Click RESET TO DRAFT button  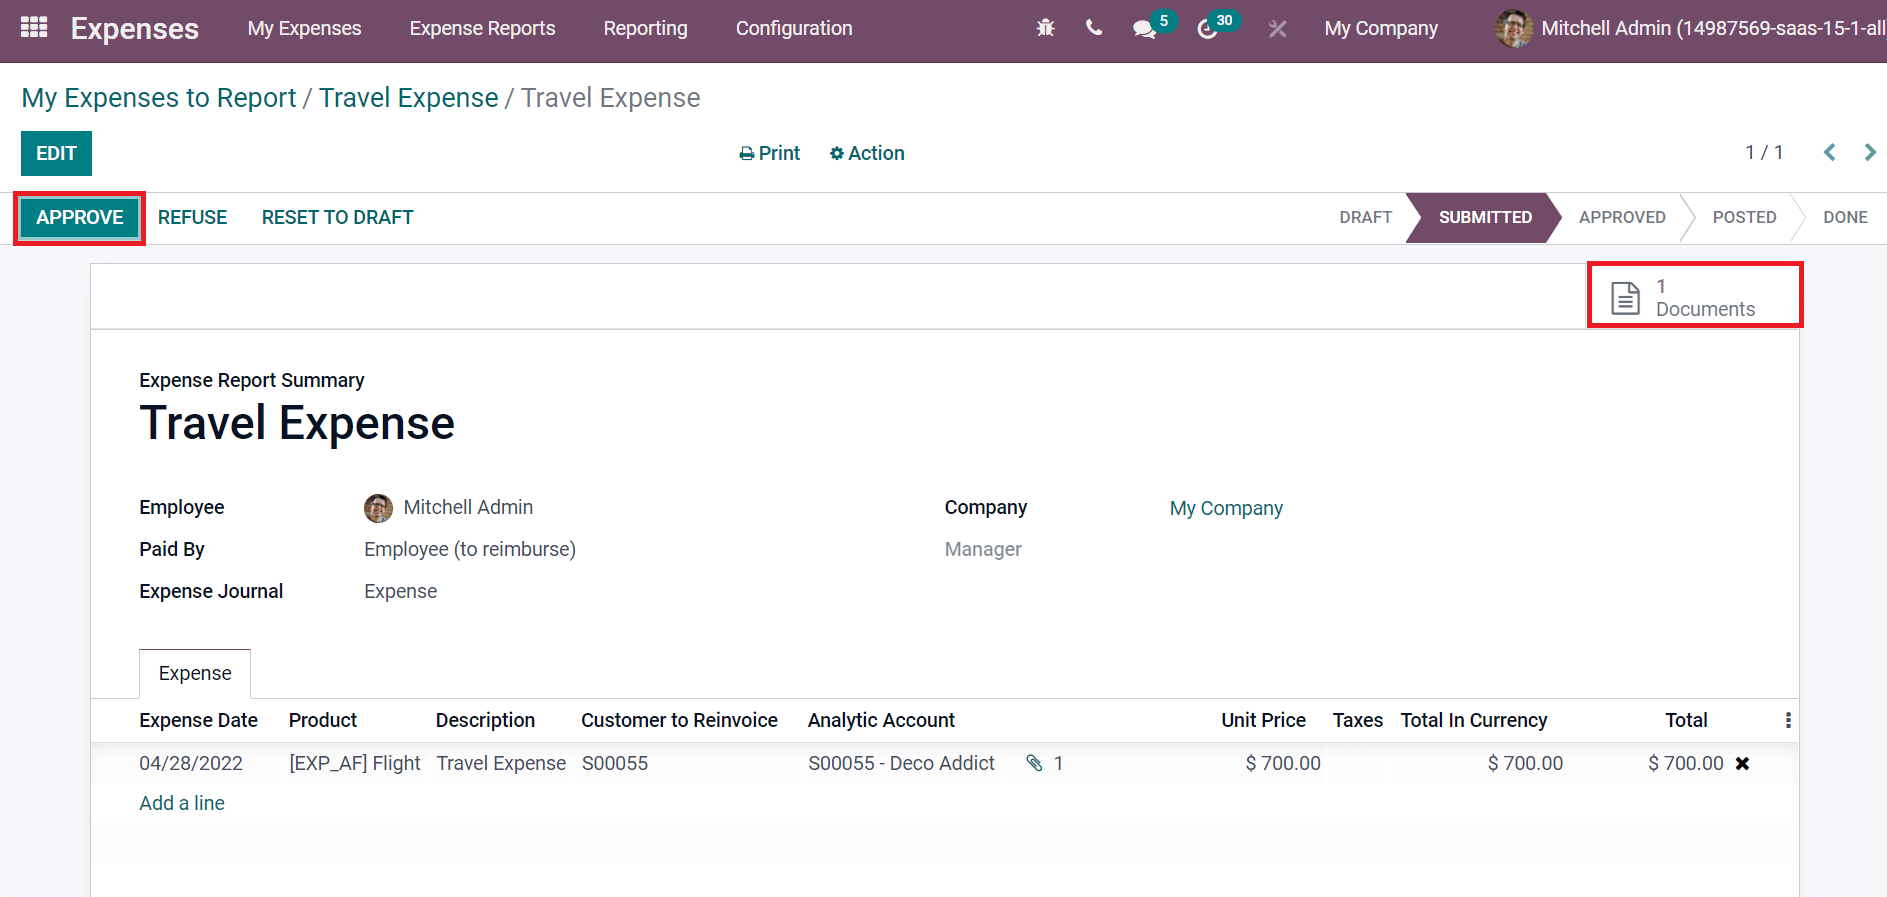click(x=337, y=217)
